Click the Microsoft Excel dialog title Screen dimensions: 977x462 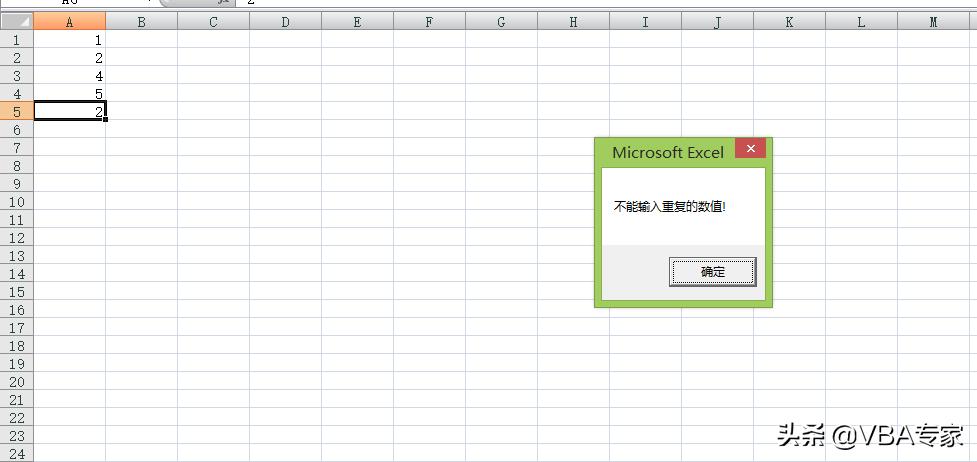[x=668, y=153]
